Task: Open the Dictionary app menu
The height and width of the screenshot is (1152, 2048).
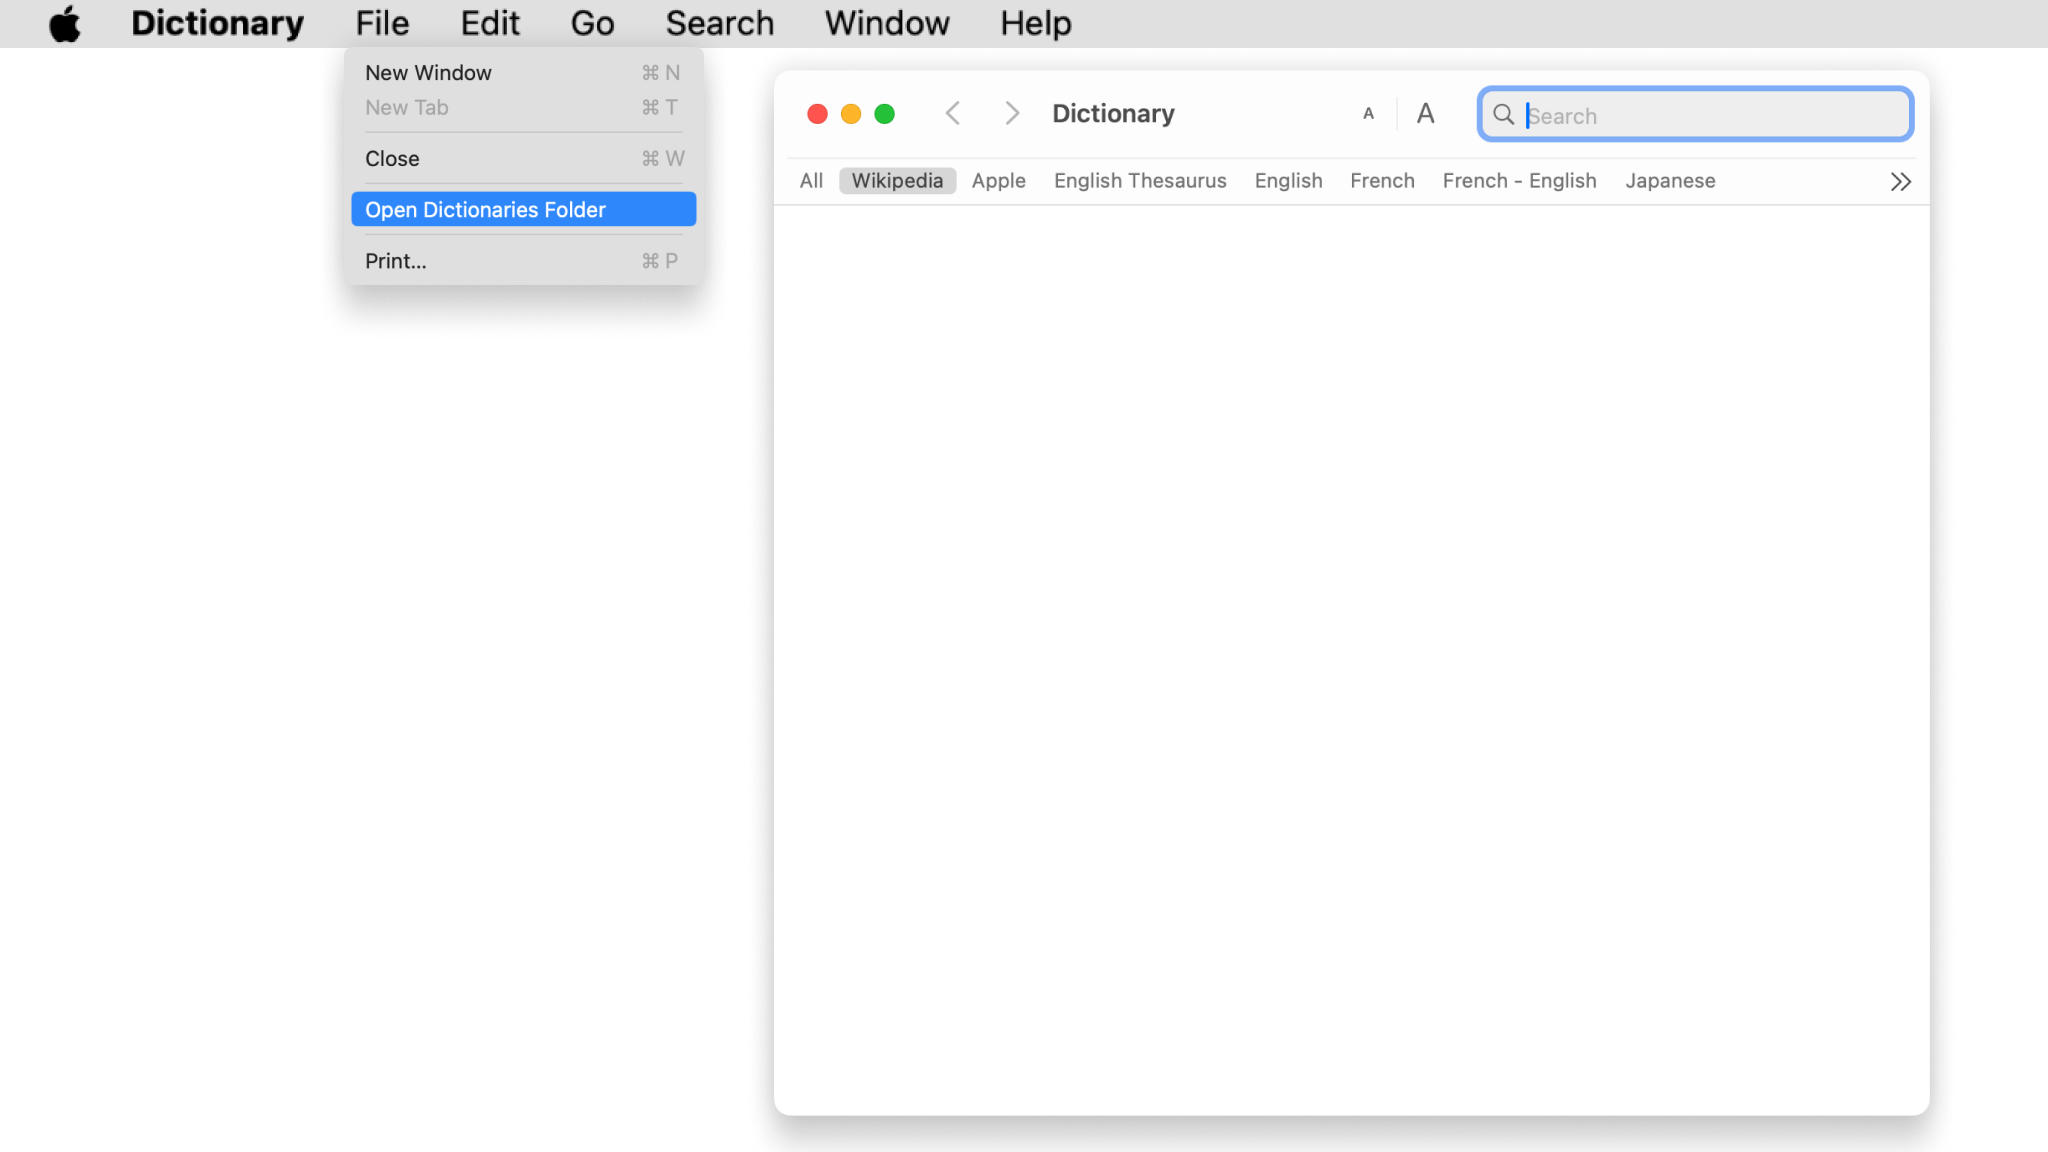Action: pos(217,23)
